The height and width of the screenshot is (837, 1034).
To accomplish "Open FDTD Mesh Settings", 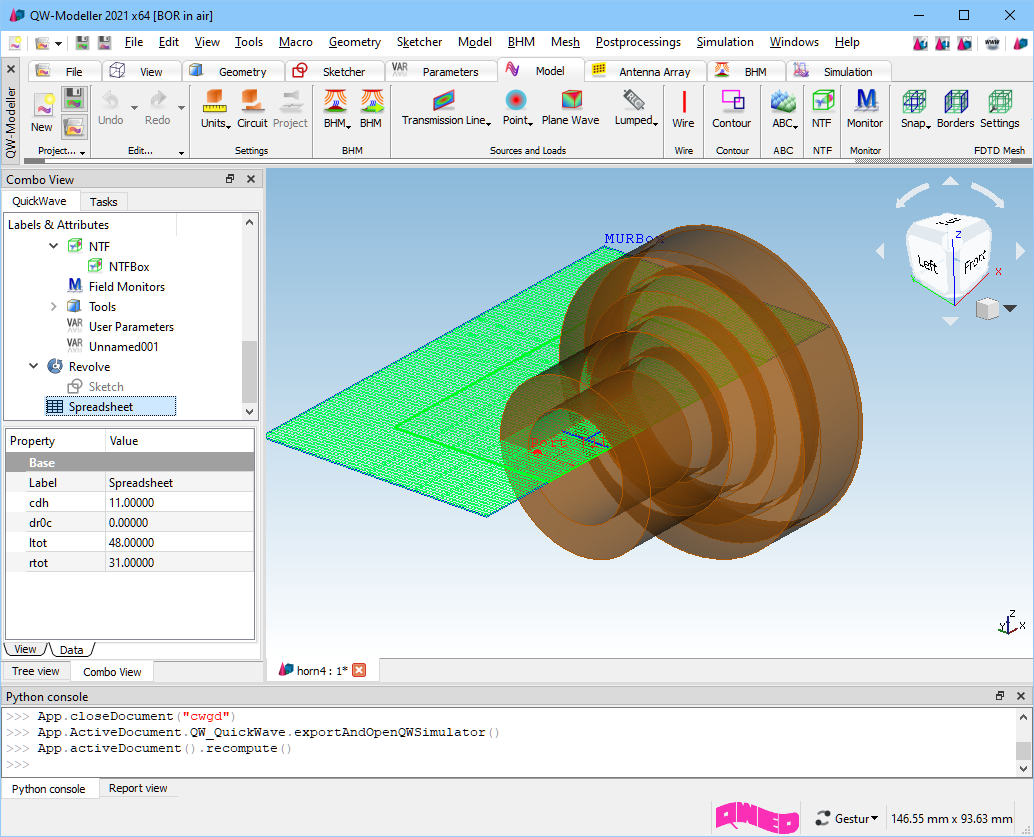I will point(1000,109).
